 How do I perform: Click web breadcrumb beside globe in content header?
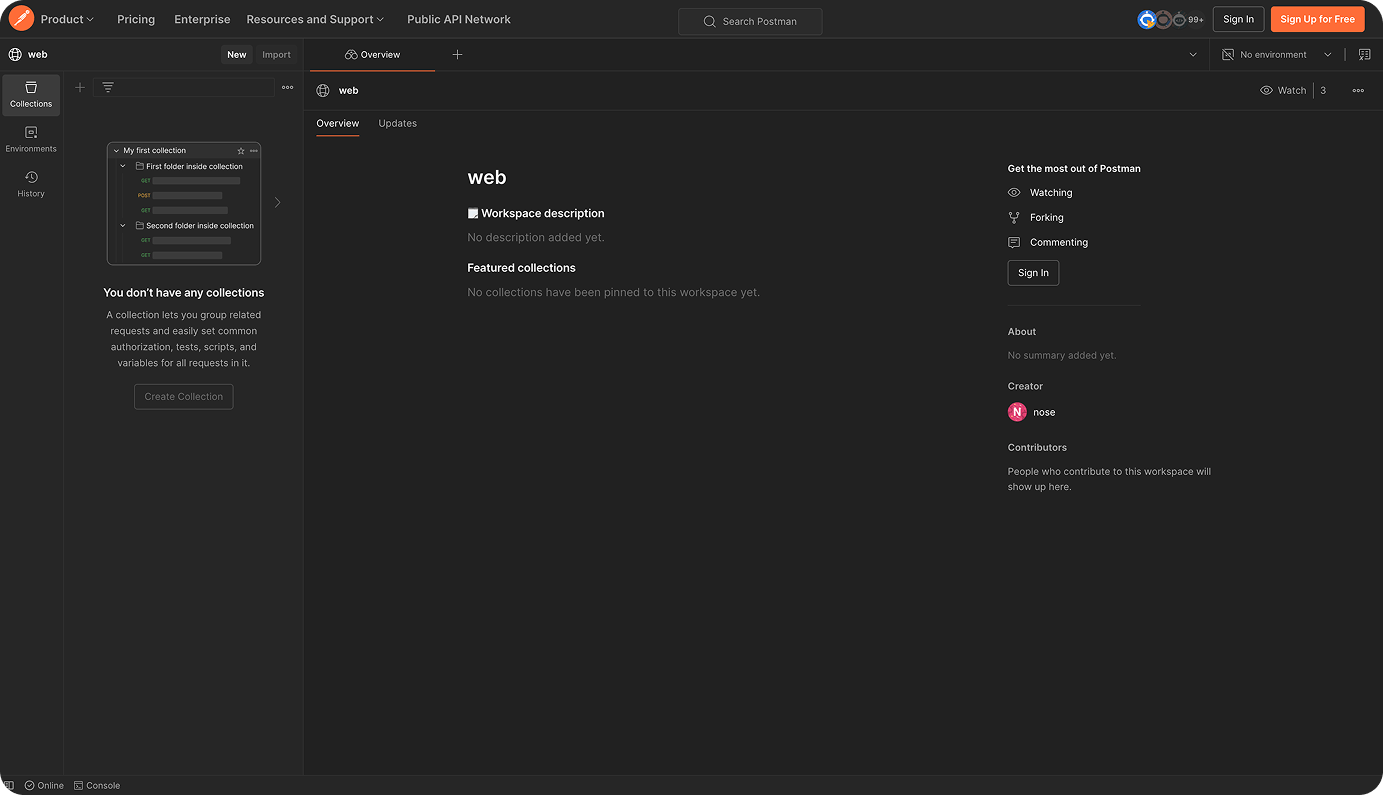click(x=348, y=90)
